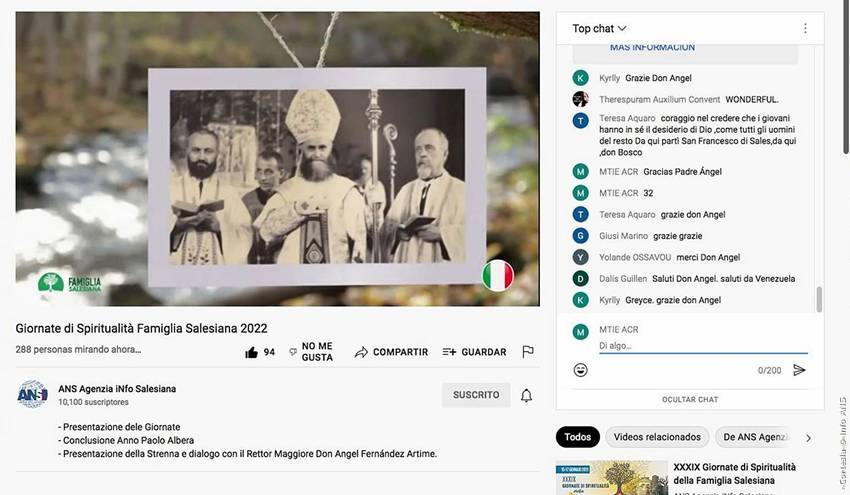Screen dimensions: 850x495
Task: Expand the Top chat dropdown
Action: click(x=599, y=28)
